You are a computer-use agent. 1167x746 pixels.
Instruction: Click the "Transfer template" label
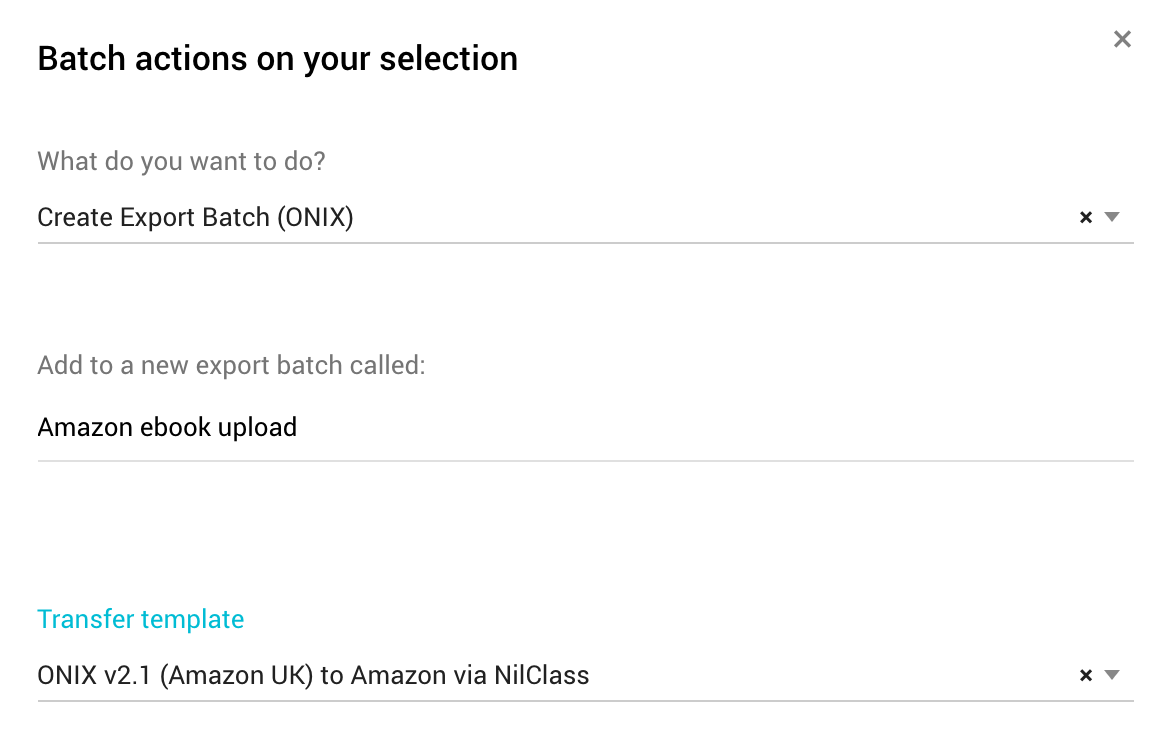[140, 619]
